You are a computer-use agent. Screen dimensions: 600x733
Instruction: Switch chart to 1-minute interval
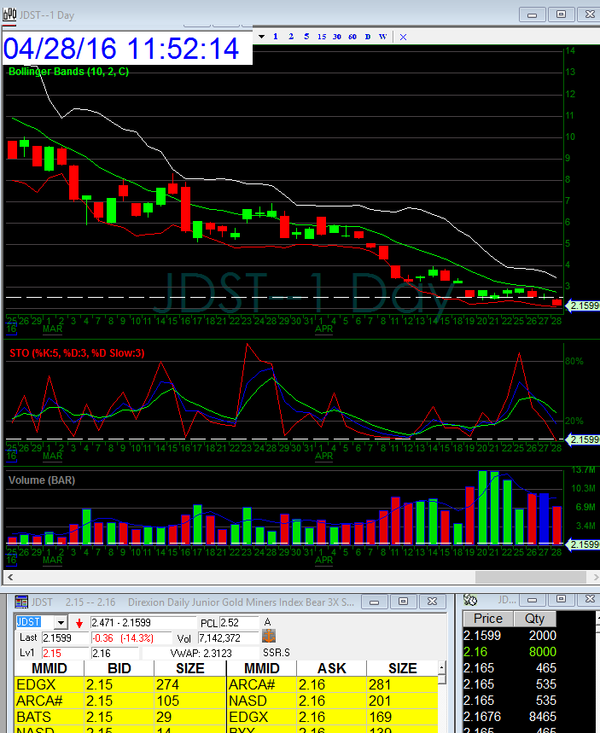[x=275, y=36]
